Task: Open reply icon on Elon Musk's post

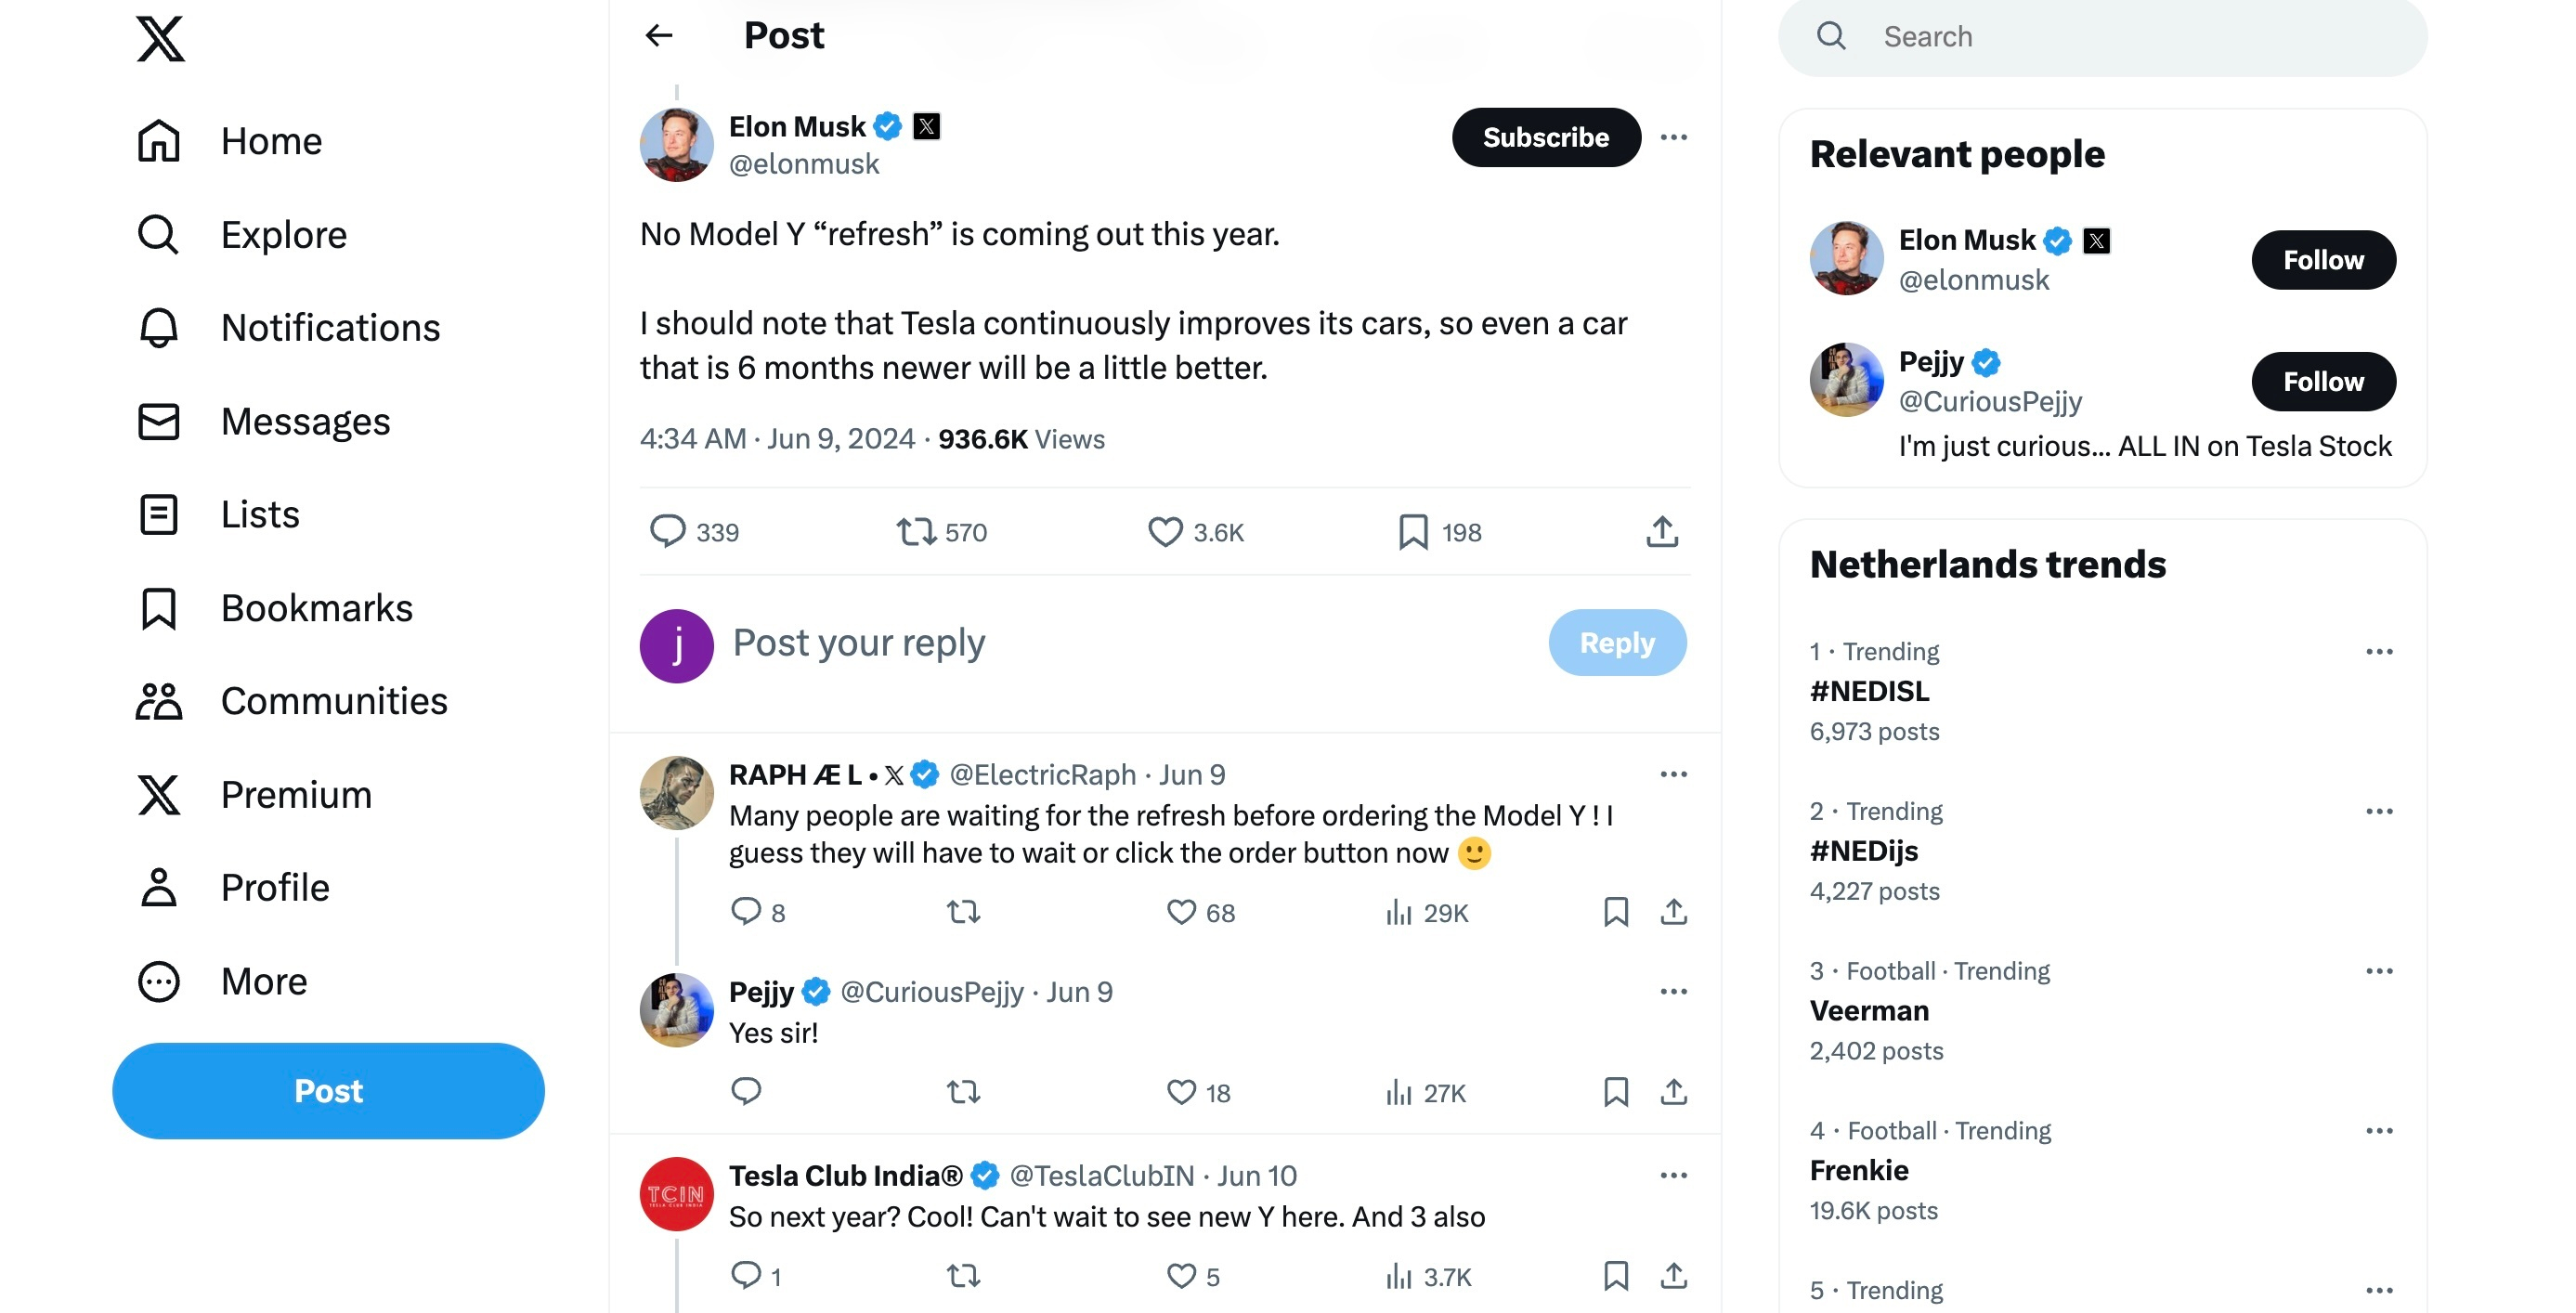Action: (x=667, y=532)
